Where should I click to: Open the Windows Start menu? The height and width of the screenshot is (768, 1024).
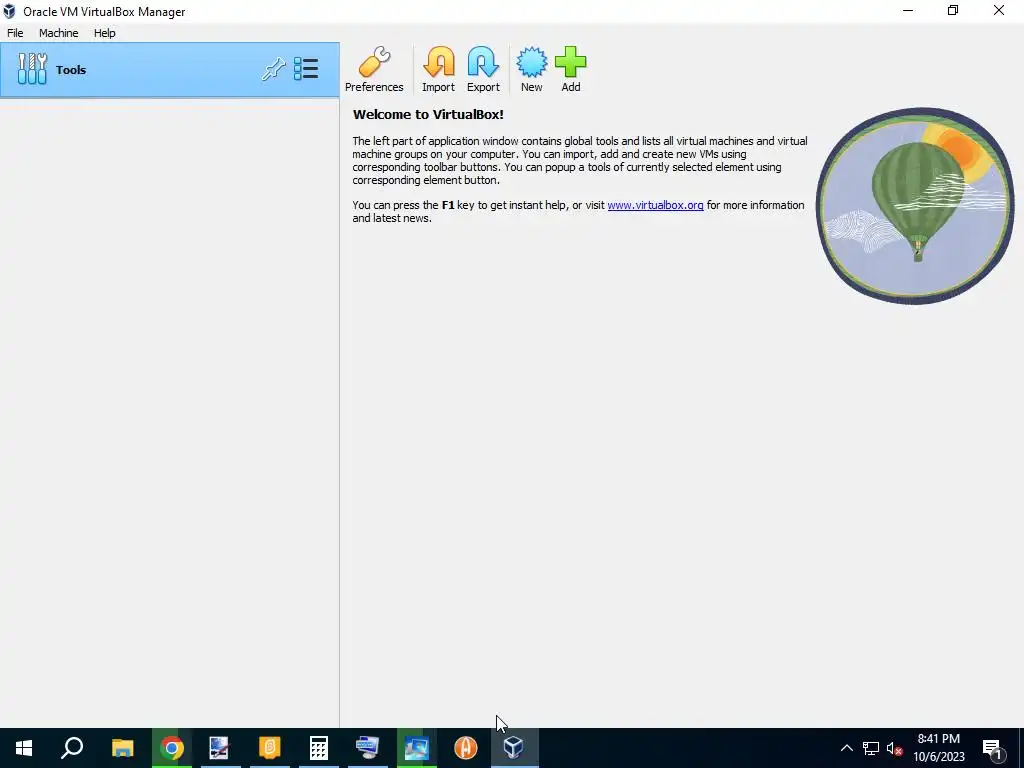point(24,748)
